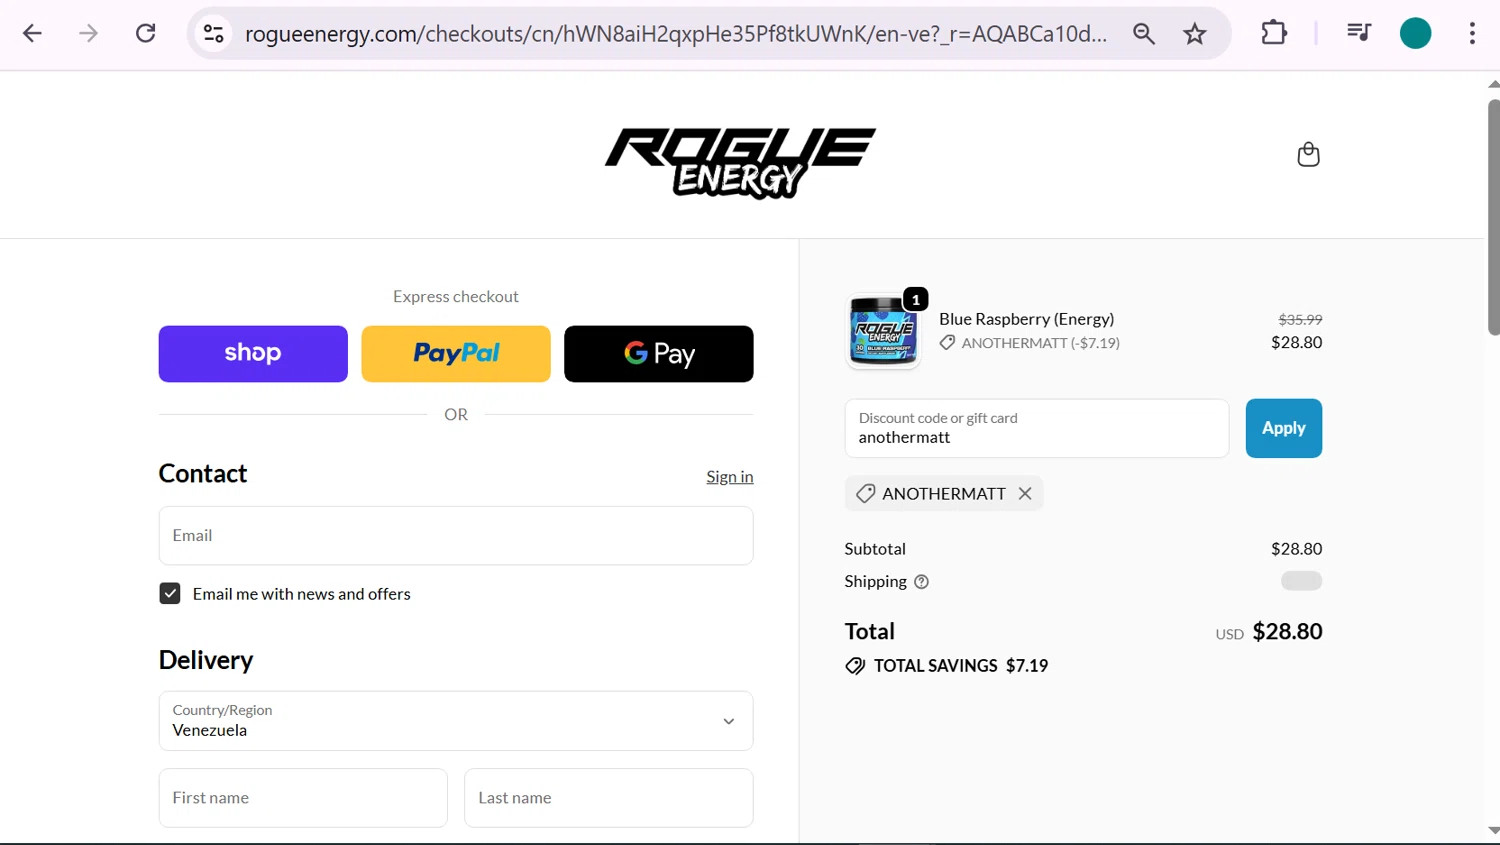Click the zoom magnifier icon in address bar

pos(1144,33)
